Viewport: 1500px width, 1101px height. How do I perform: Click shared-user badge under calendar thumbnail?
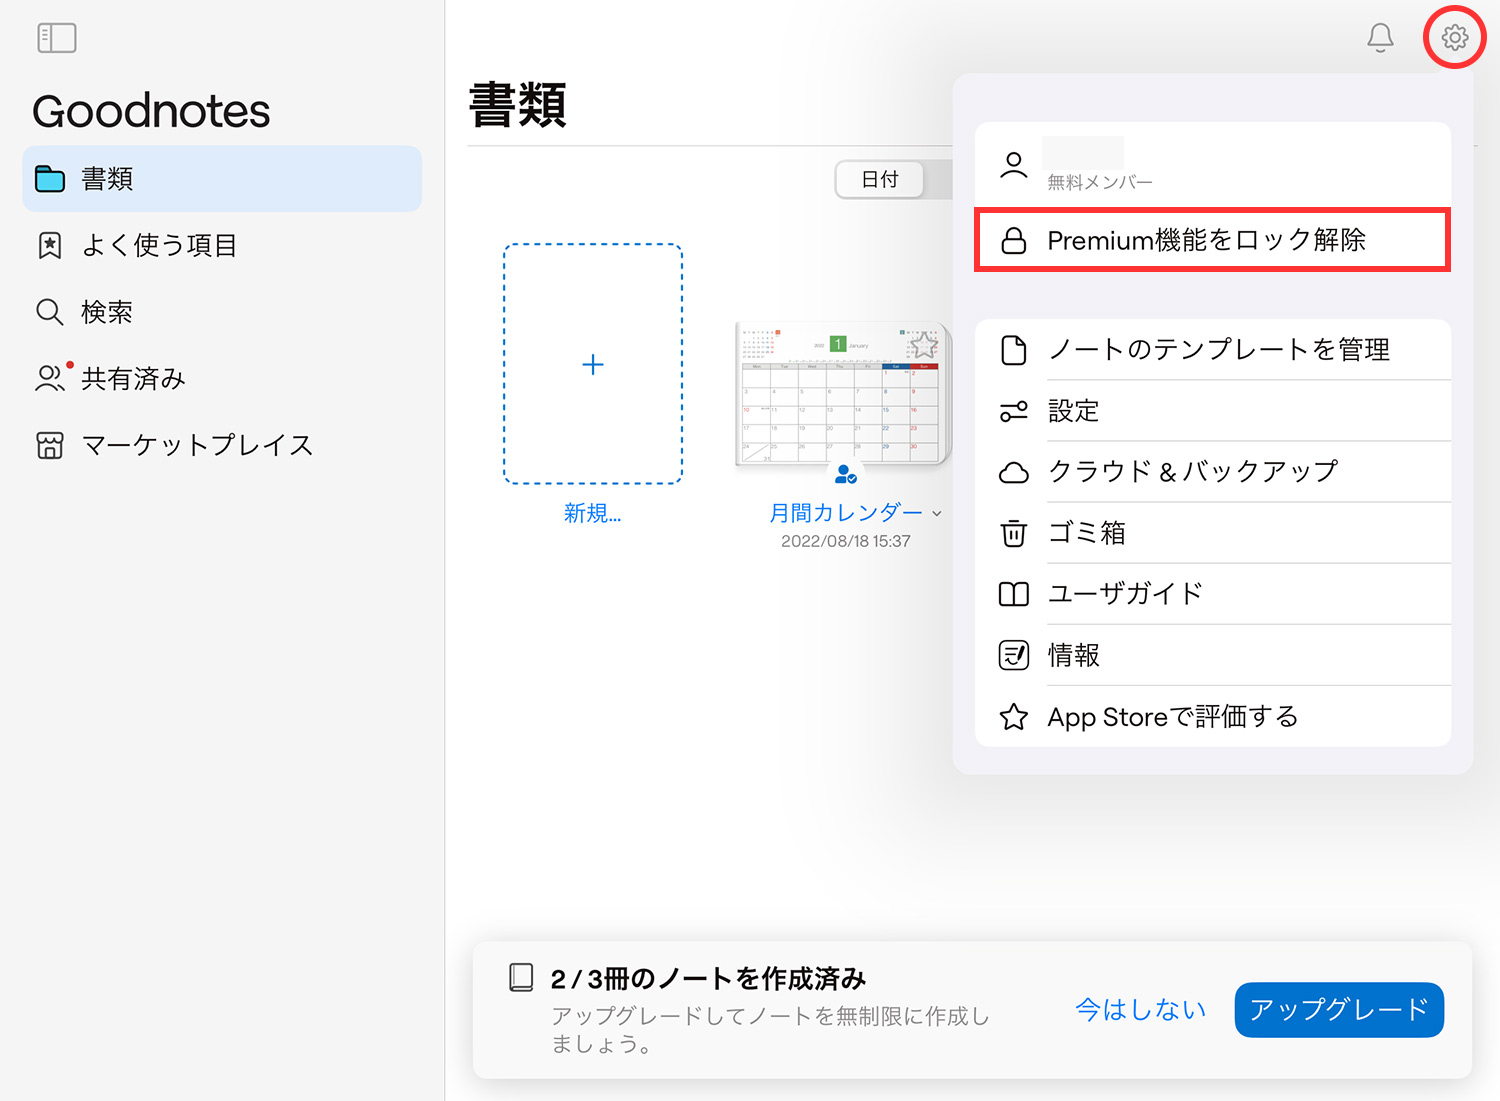pos(846,473)
